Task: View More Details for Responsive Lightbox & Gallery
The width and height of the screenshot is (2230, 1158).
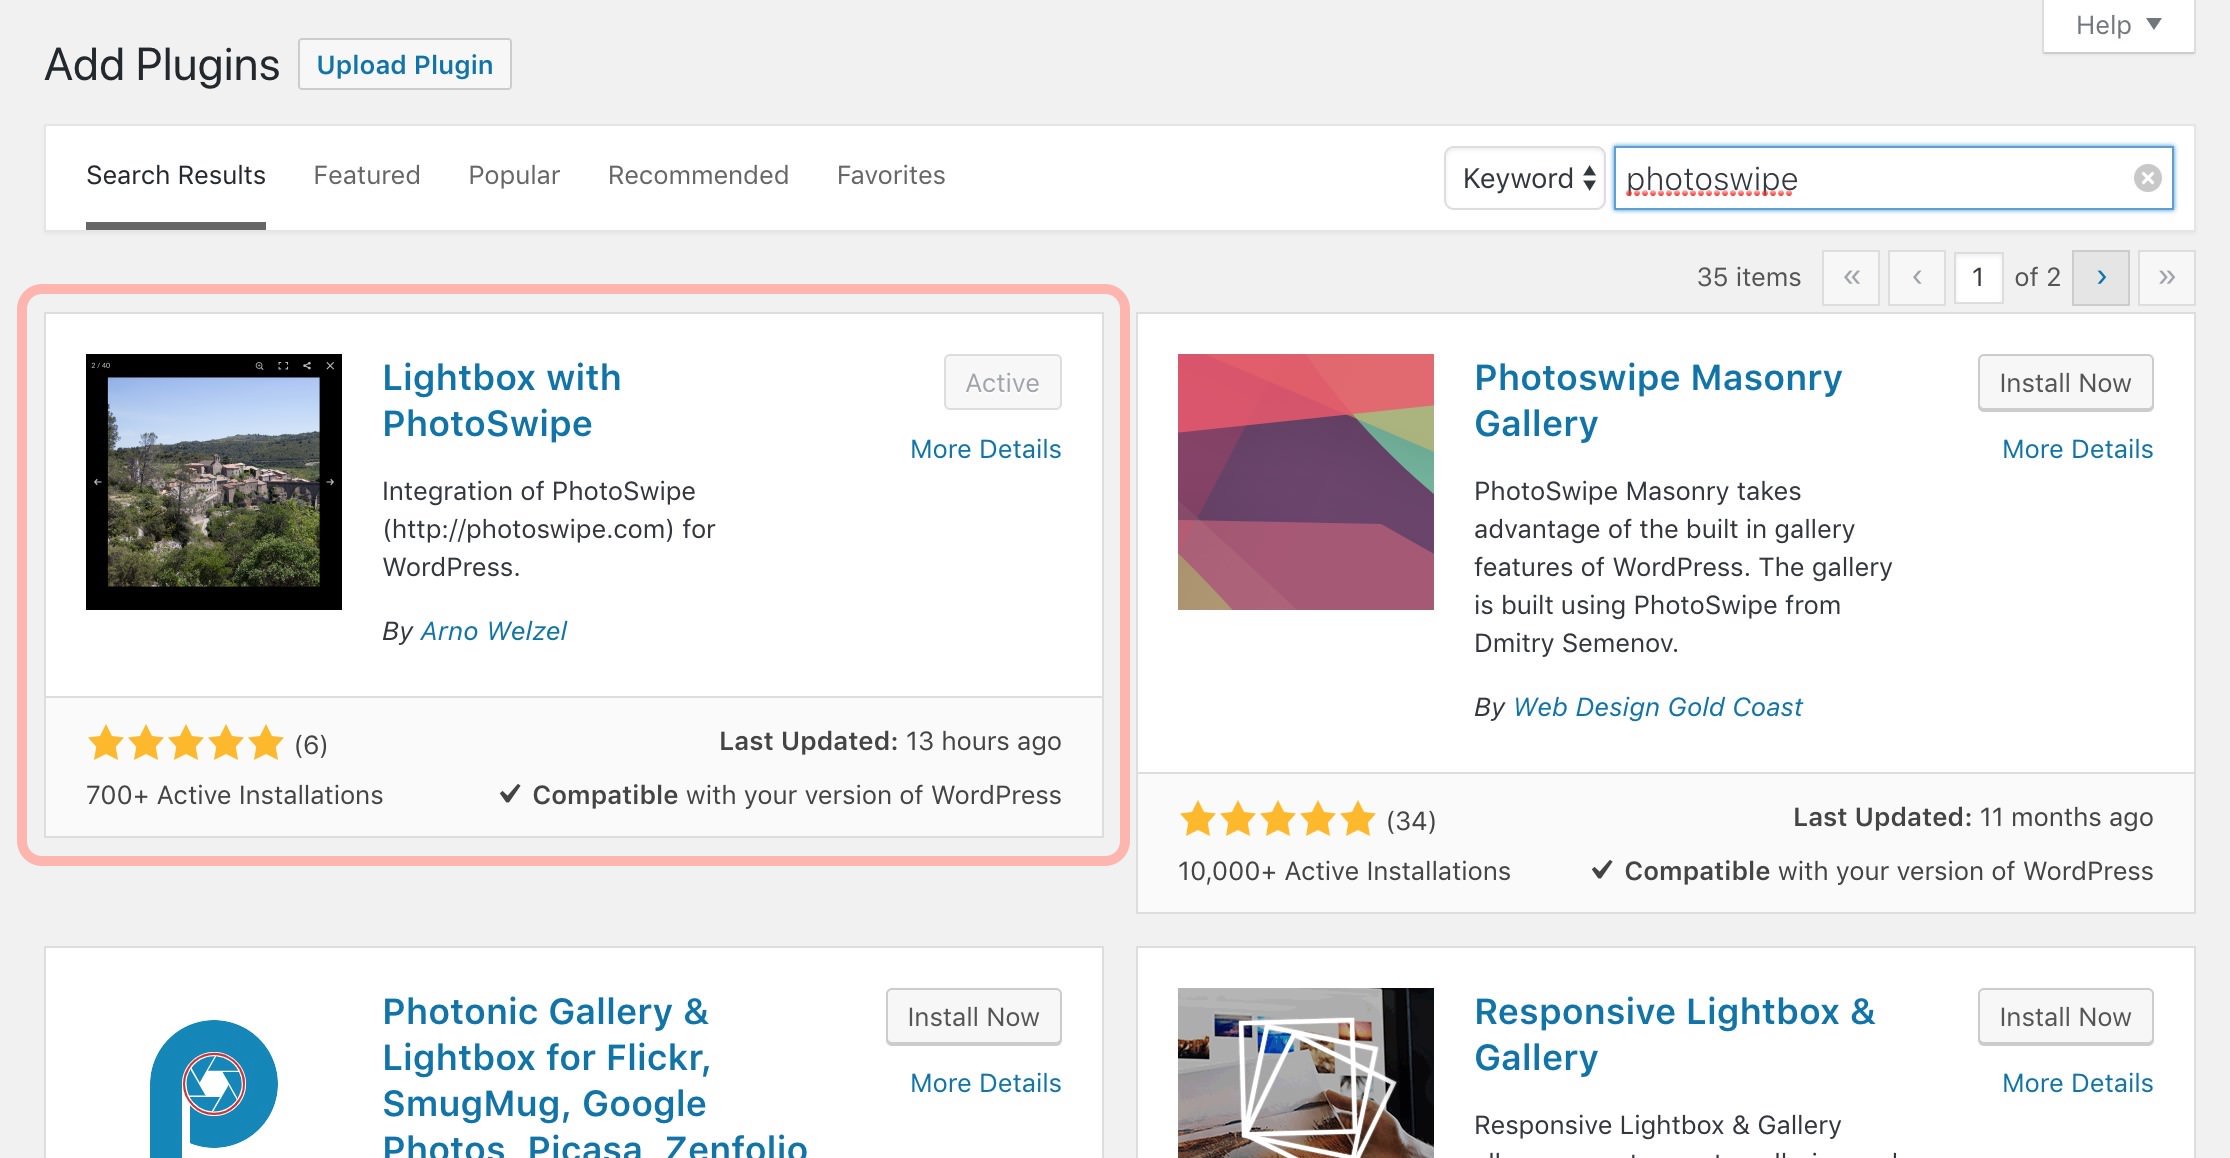Action: click(2077, 1083)
